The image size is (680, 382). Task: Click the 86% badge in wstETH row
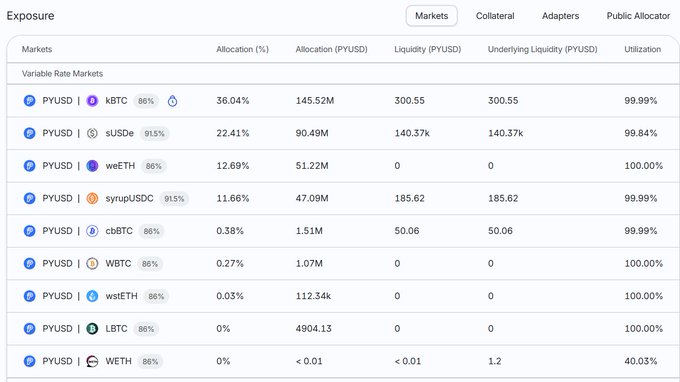pyautogui.click(x=156, y=296)
